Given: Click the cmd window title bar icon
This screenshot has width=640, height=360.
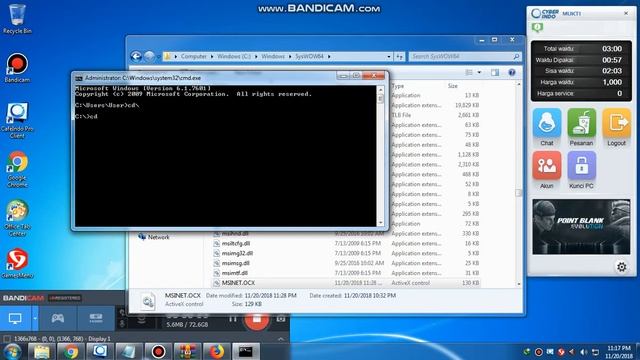Looking at the screenshot, I should pyautogui.click(x=79, y=78).
